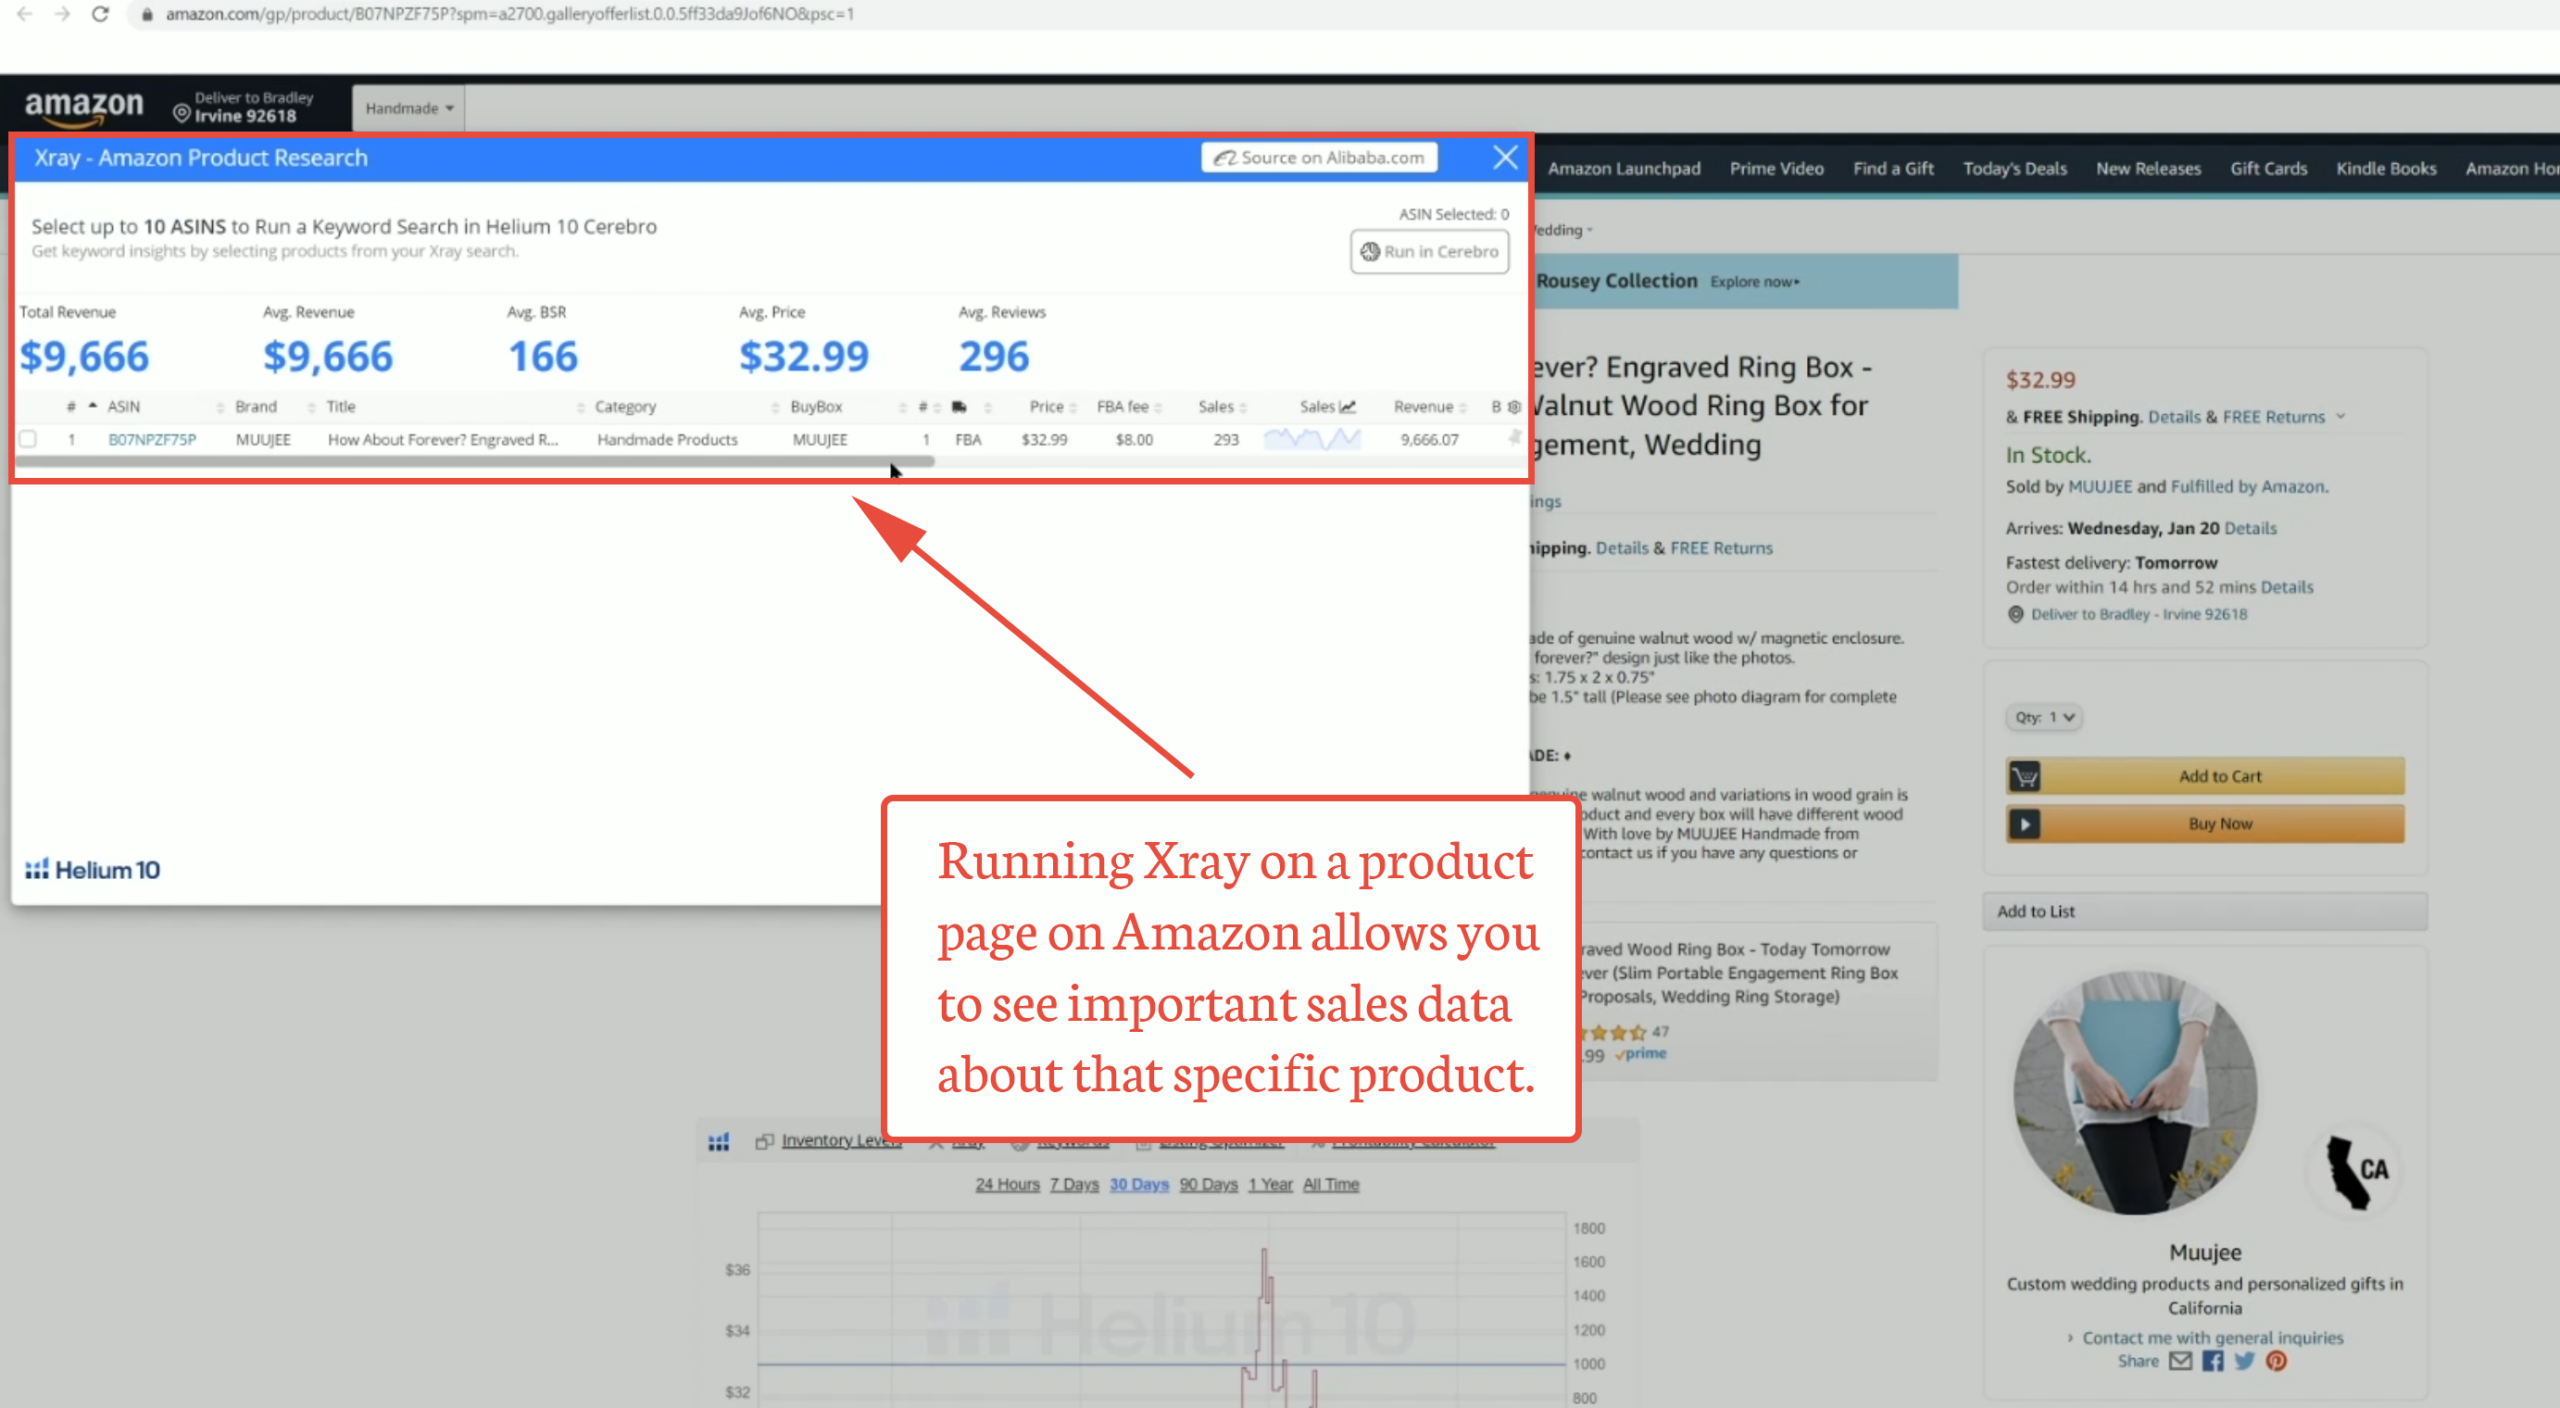Image resolution: width=2560 pixels, height=1408 pixels.
Task: Sort table by Revenue column
Action: [x=1423, y=407]
